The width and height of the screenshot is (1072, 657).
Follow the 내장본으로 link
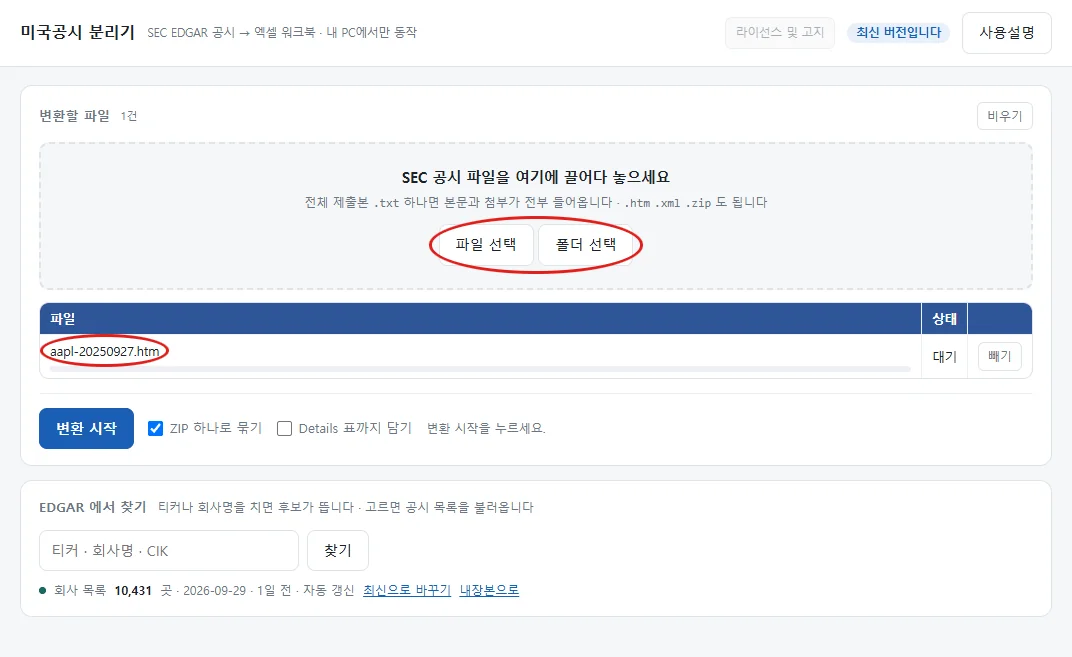(x=489, y=590)
